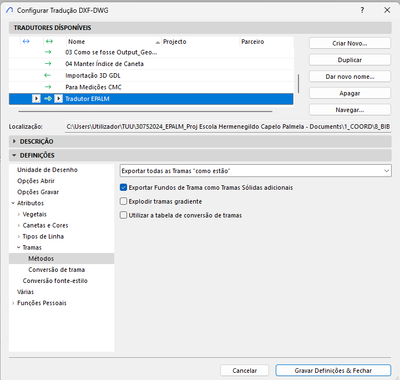Select translator 04 Manter Índice de Caneta

(x=104, y=63)
